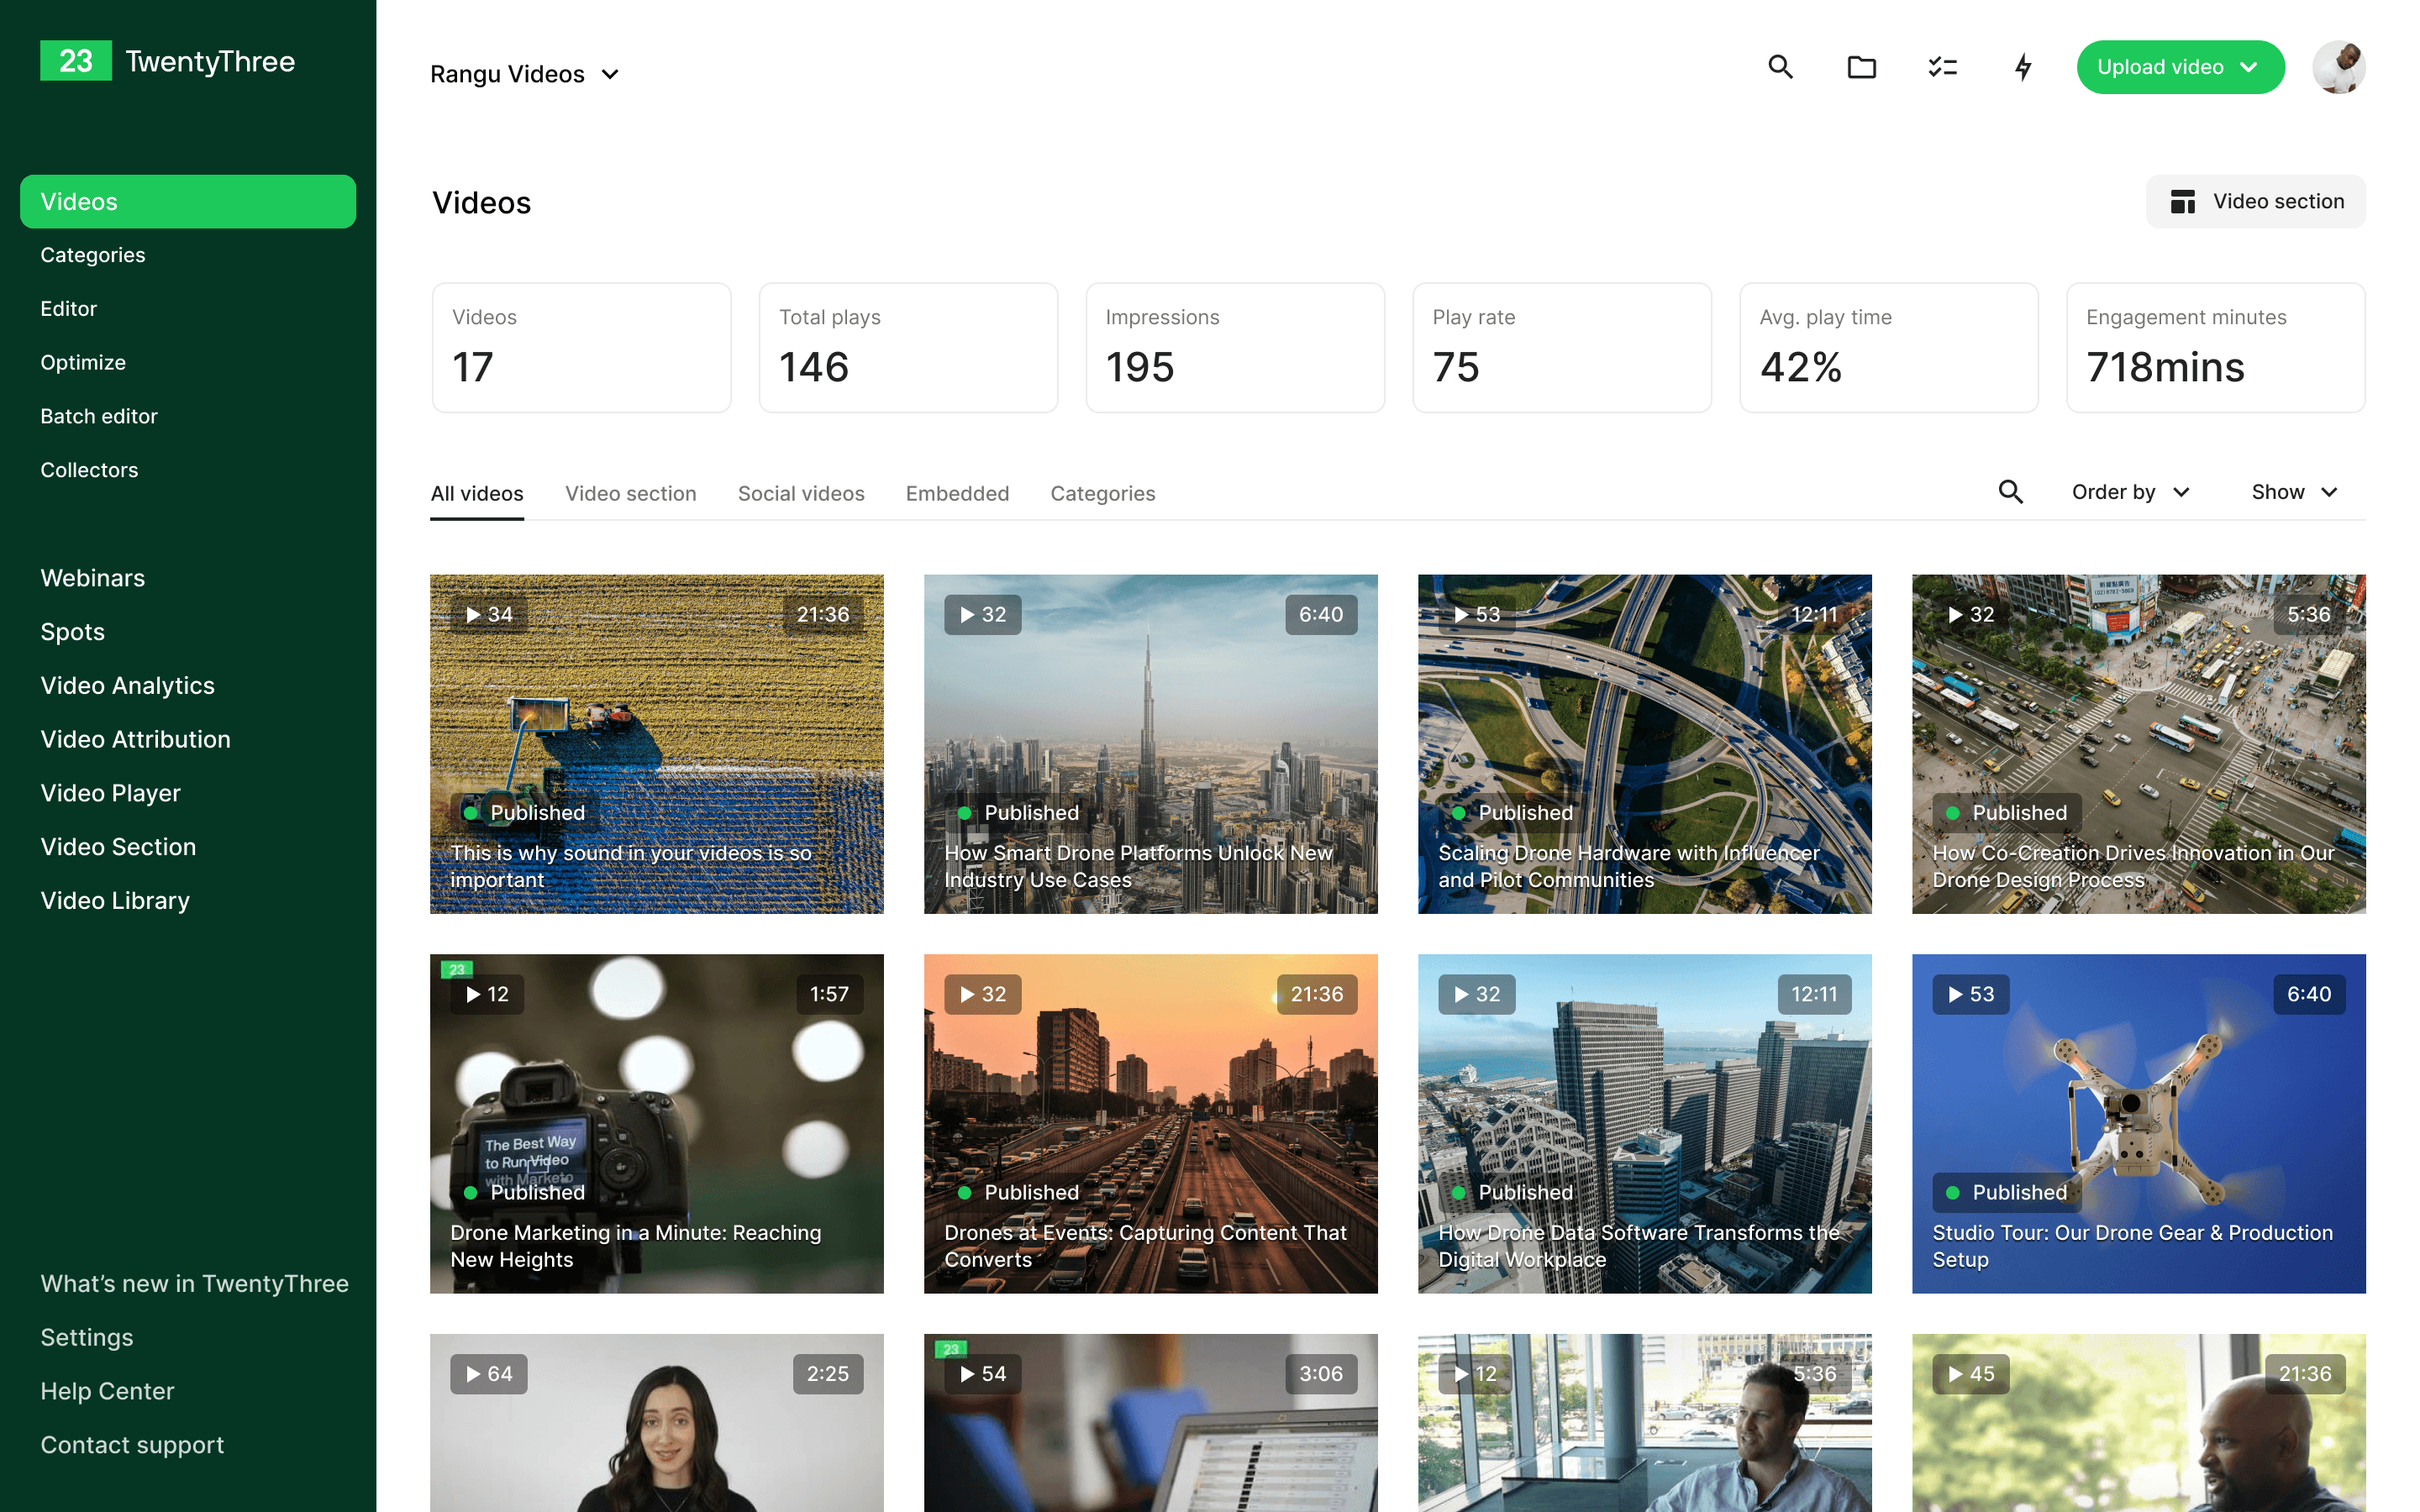2420x1512 pixels.
Task: Click the TwentyThree 23 logo
Action: click(x=167, y=61)
